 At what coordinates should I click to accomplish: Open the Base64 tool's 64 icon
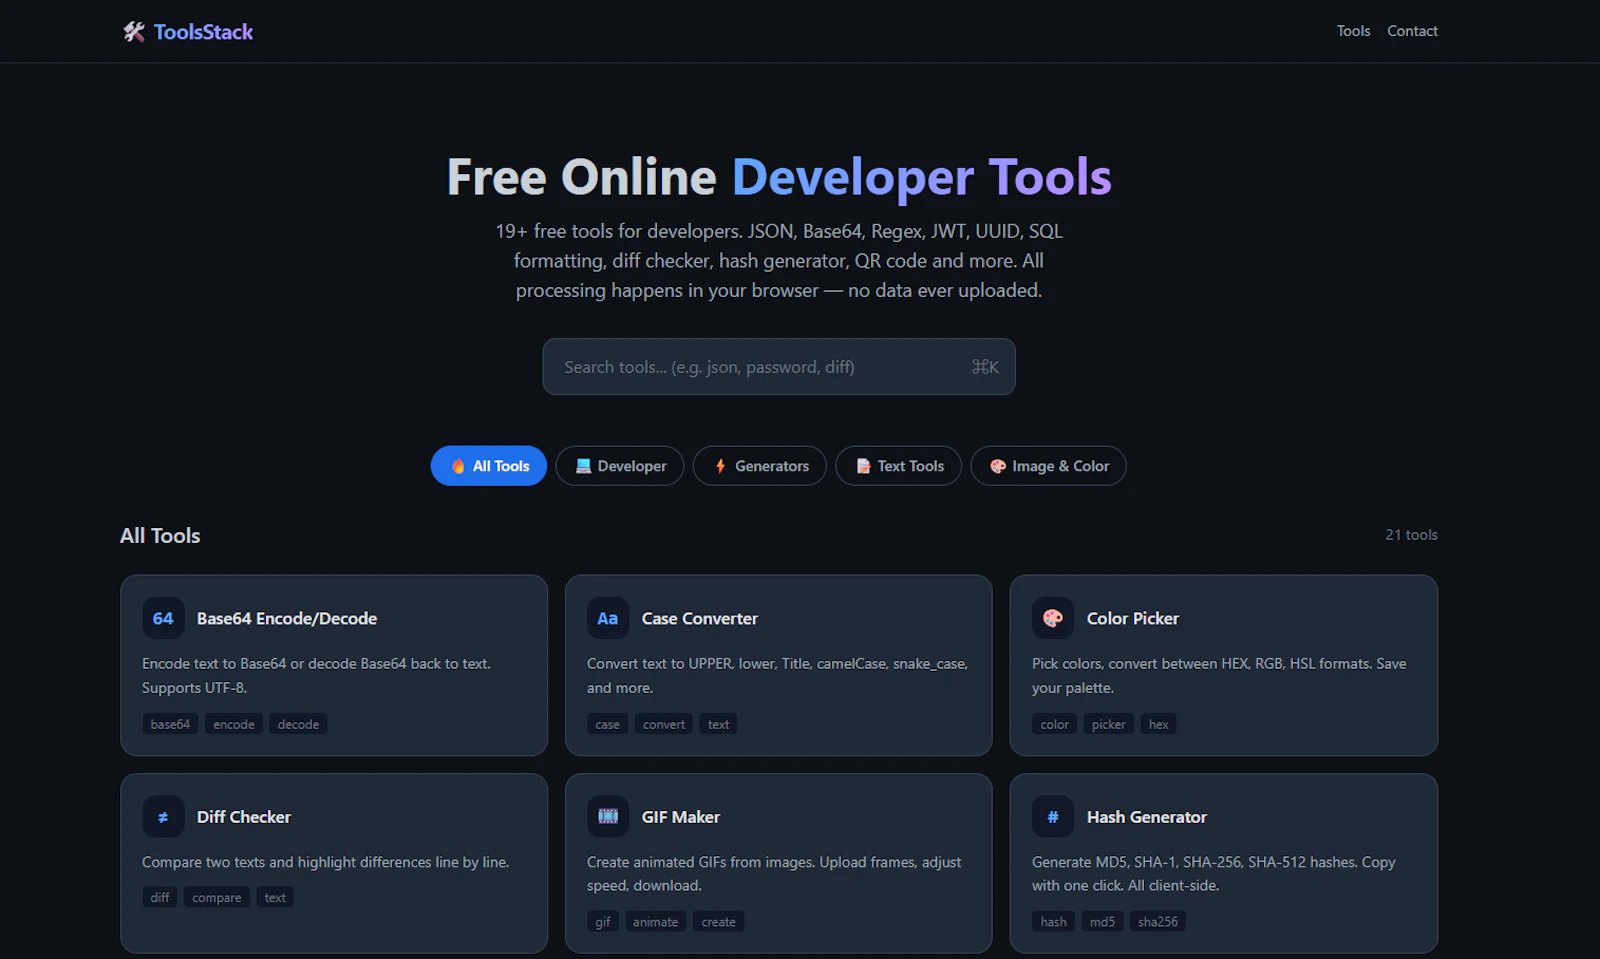(163, 618)
